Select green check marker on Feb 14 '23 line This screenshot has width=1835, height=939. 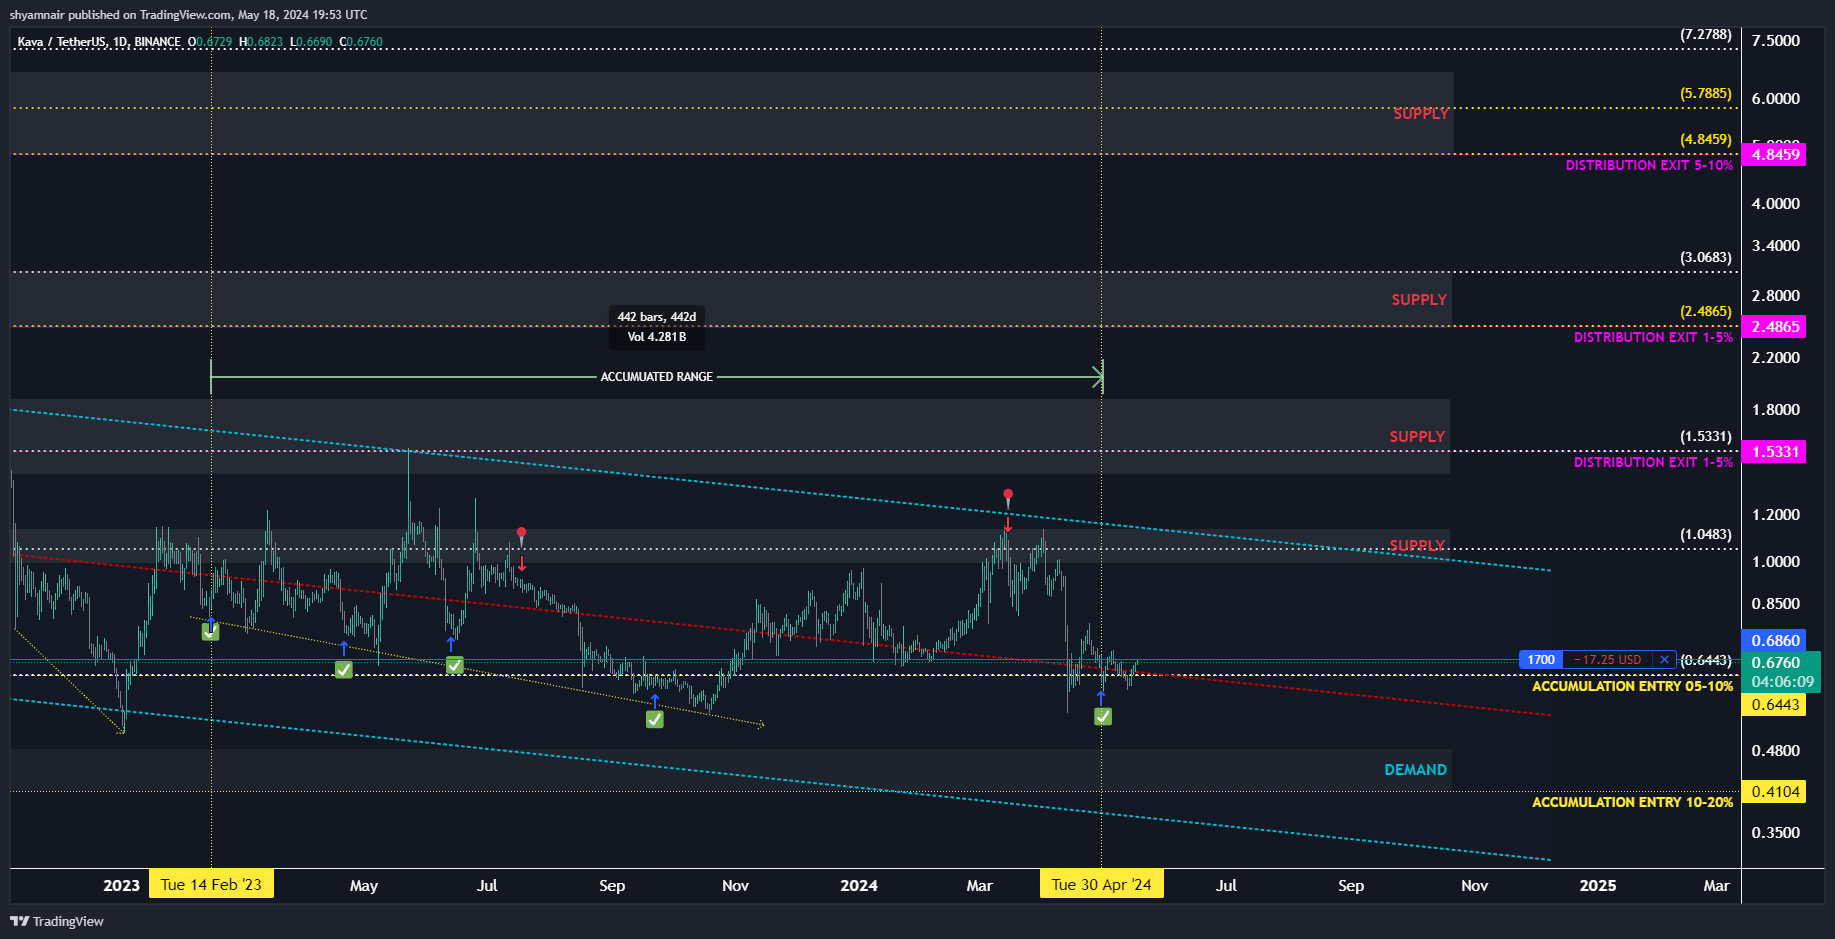pyautogui.click(x=210, y=631)
